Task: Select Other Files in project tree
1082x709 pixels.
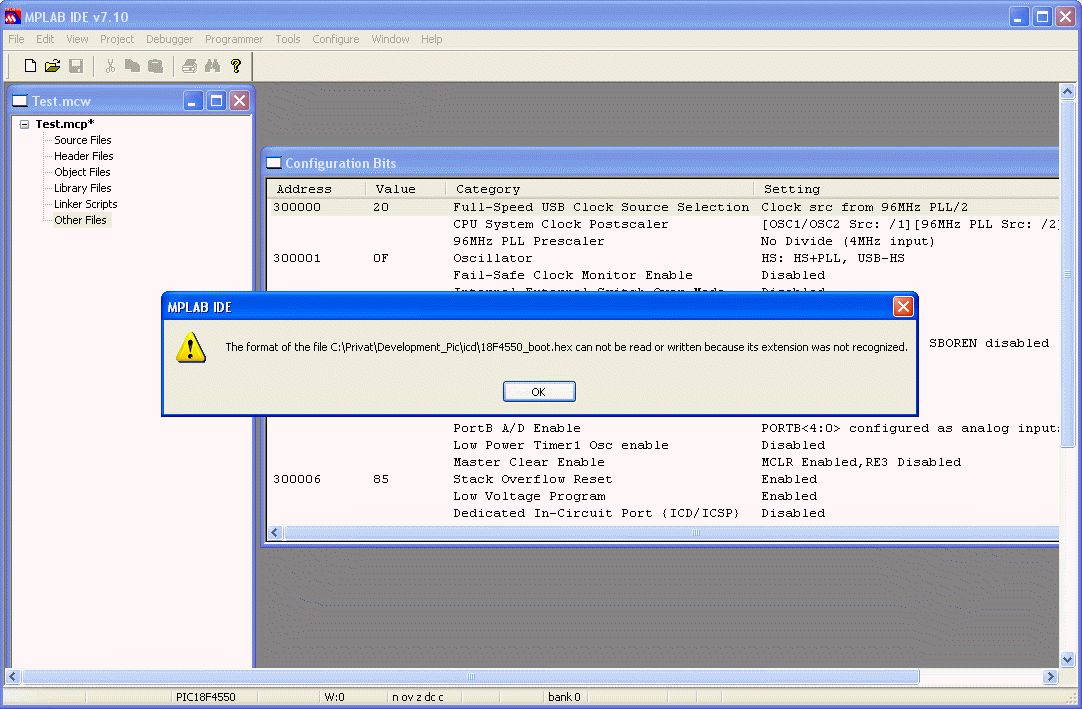Action: [x=80, y=220]
